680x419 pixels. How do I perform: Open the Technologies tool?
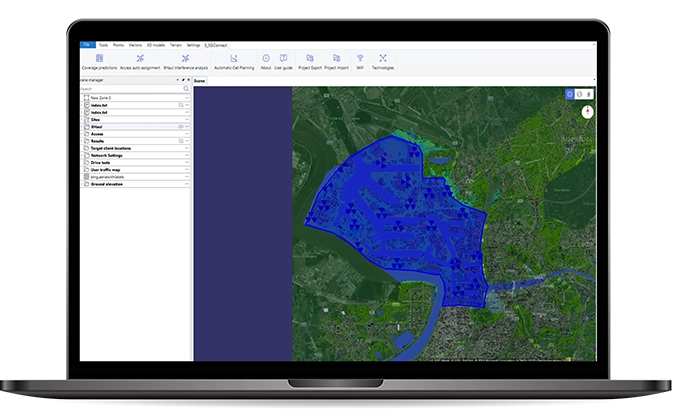382,62
